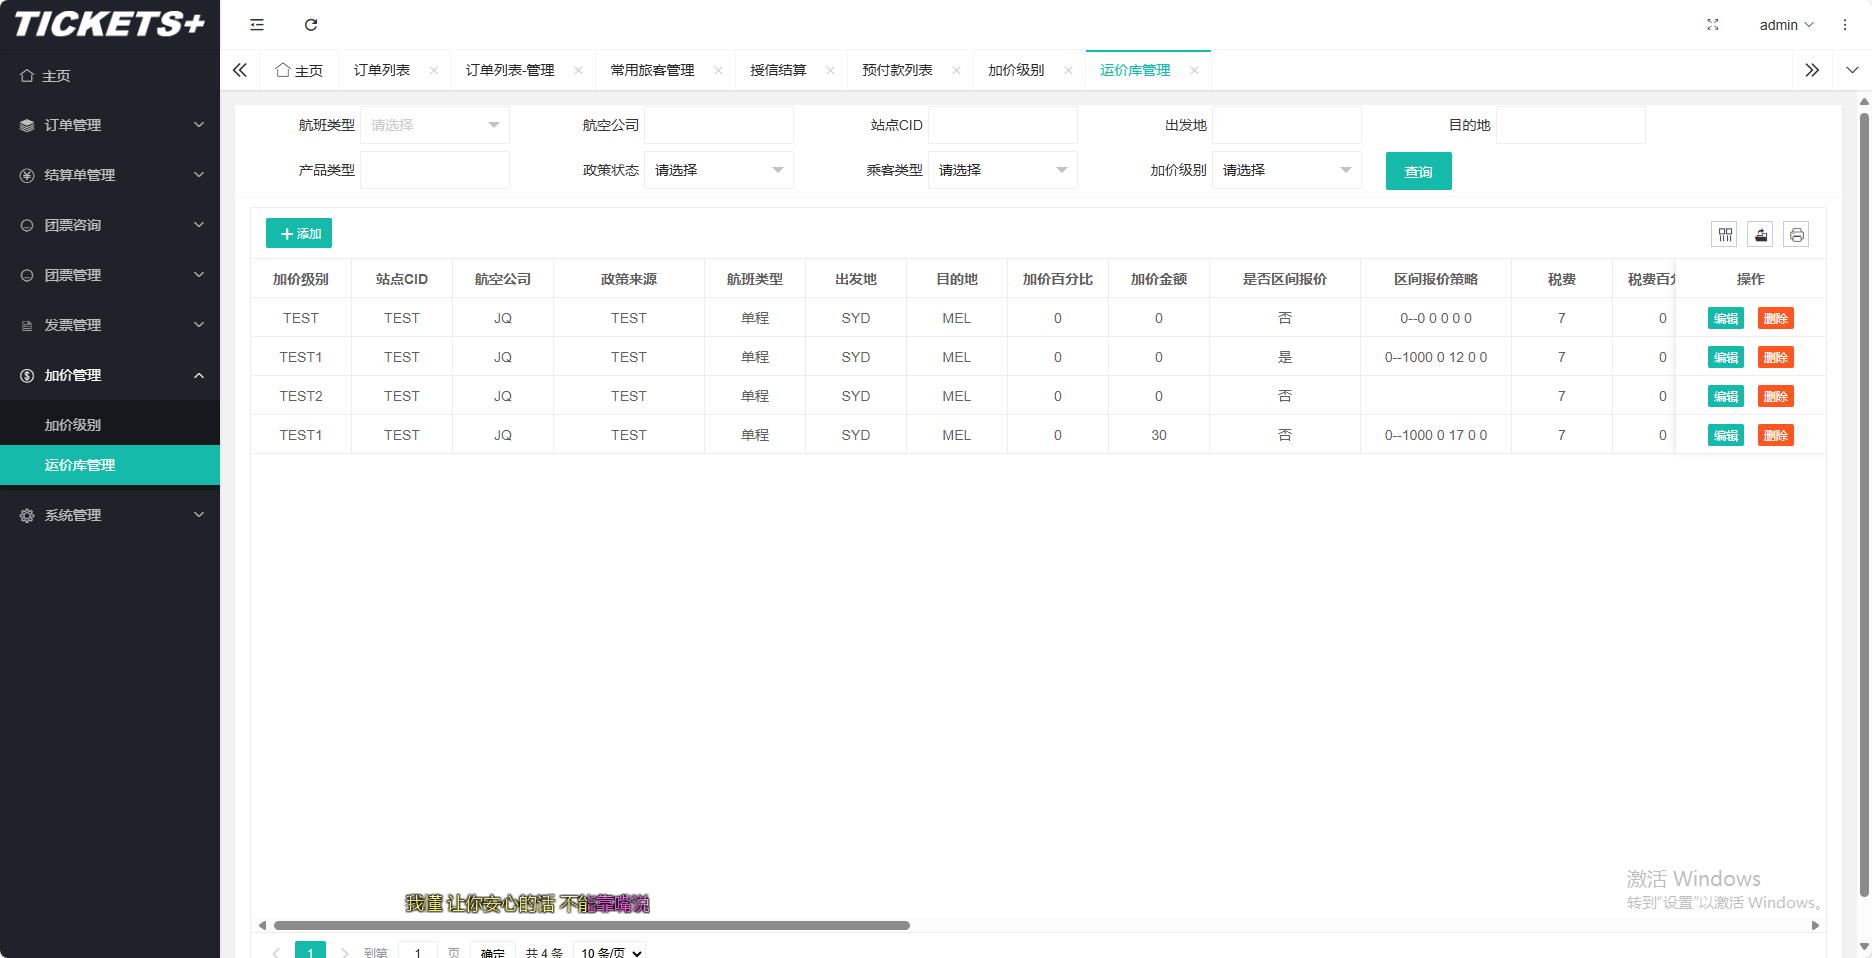Open the 10 条/页 page size dropdown
This screenshot has width=1872, height=958.
pyautogui.click(x=610, y=952)
